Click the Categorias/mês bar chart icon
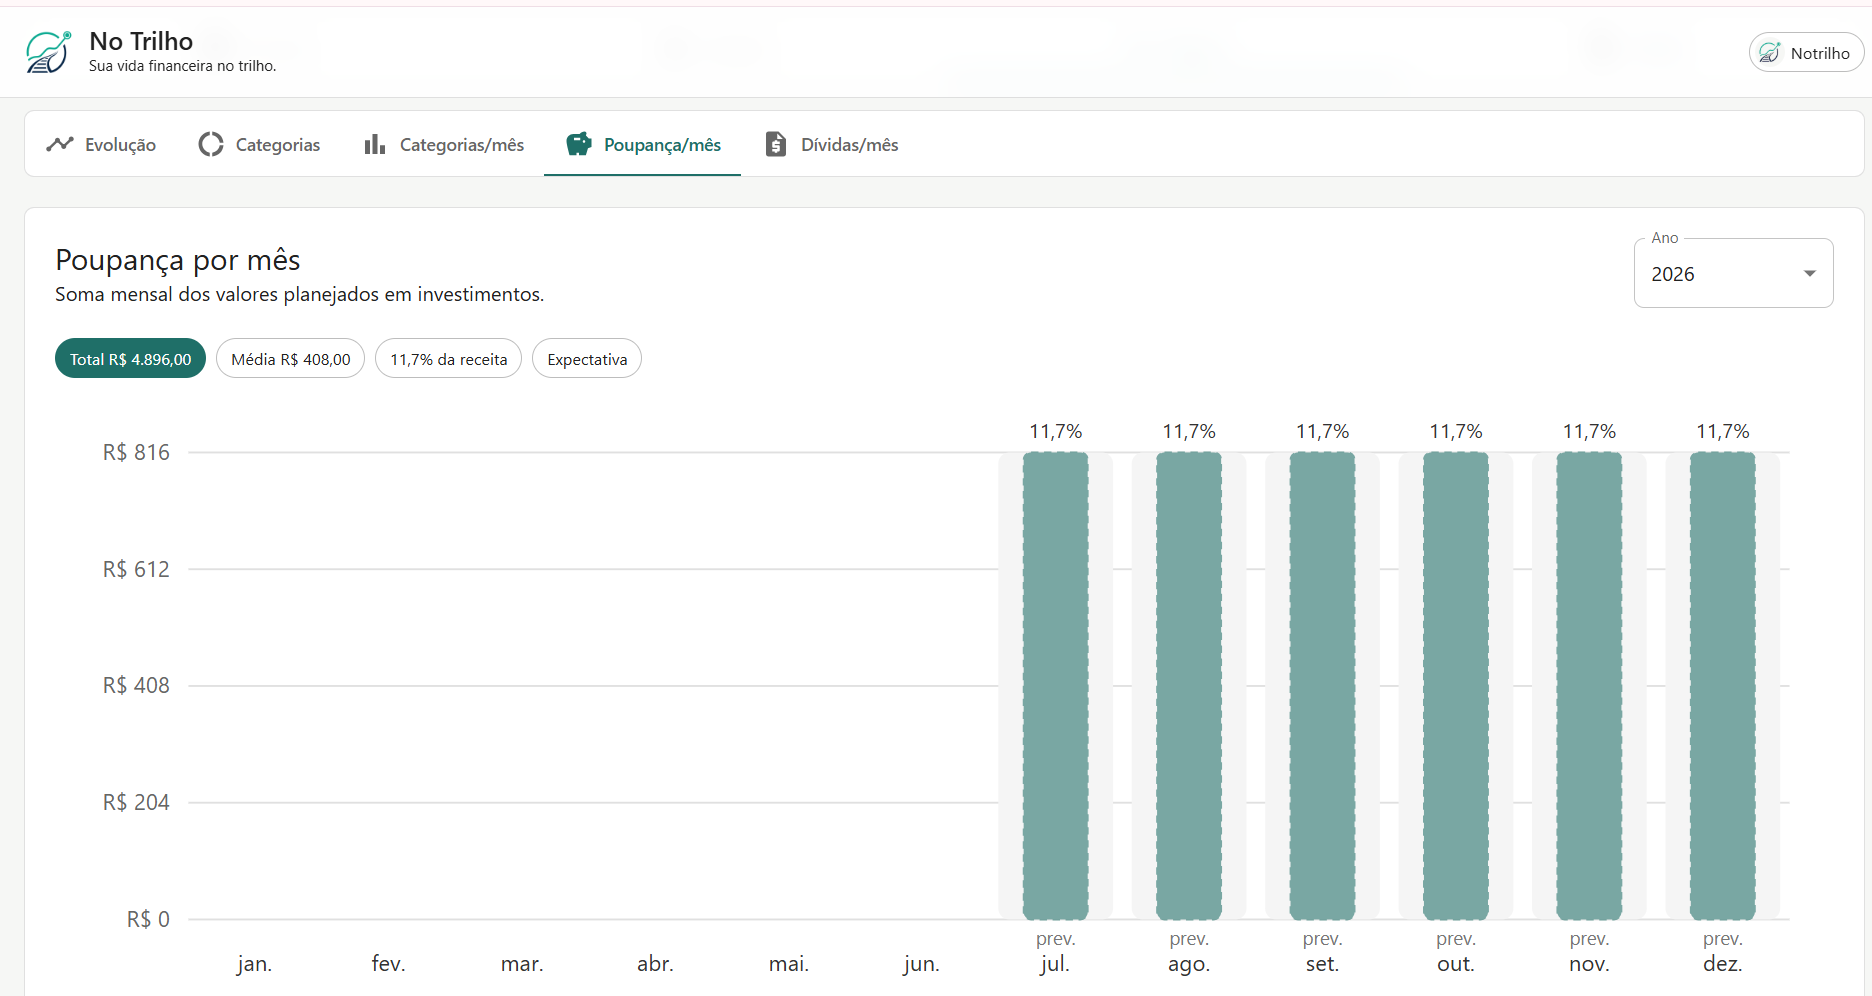Viewport: 1872px width, 996px height. (x=375, y=144)
